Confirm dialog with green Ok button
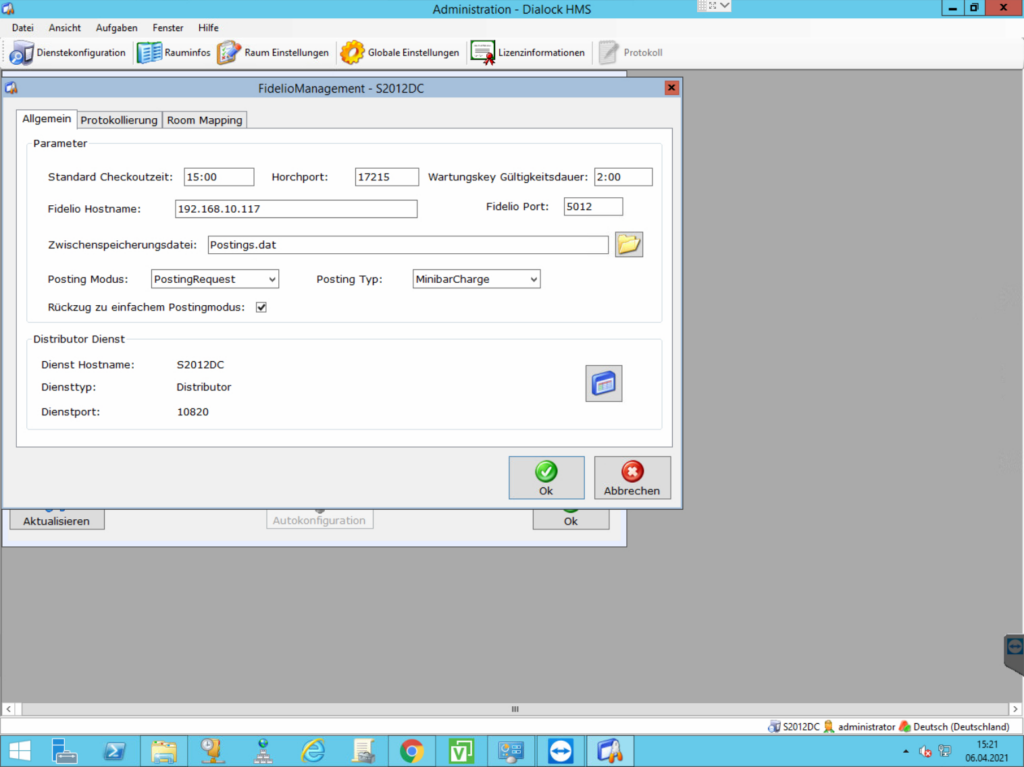Screen dimensions: 1024x767 point(546,478)
